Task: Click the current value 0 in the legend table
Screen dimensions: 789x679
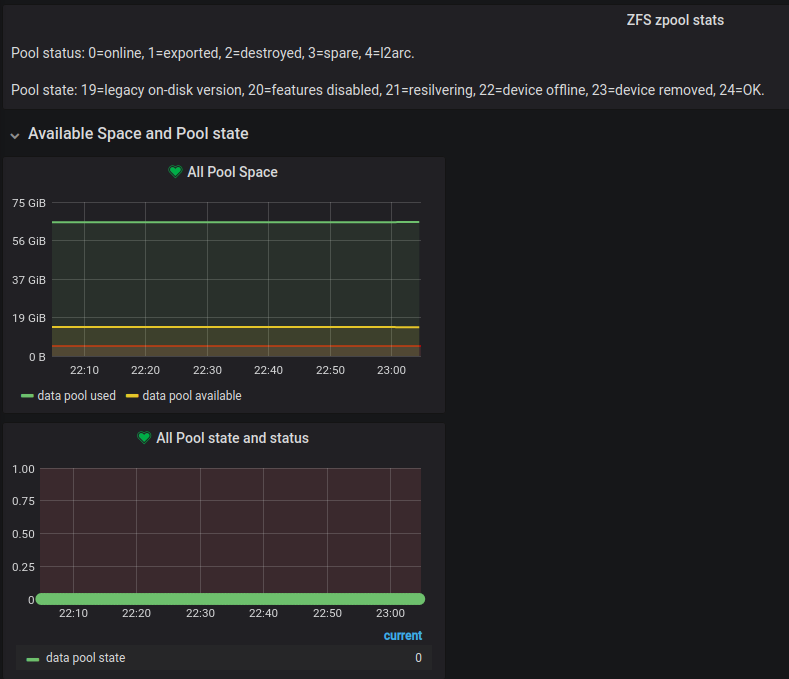Action: pyautogui.click(x=418, y=658)
